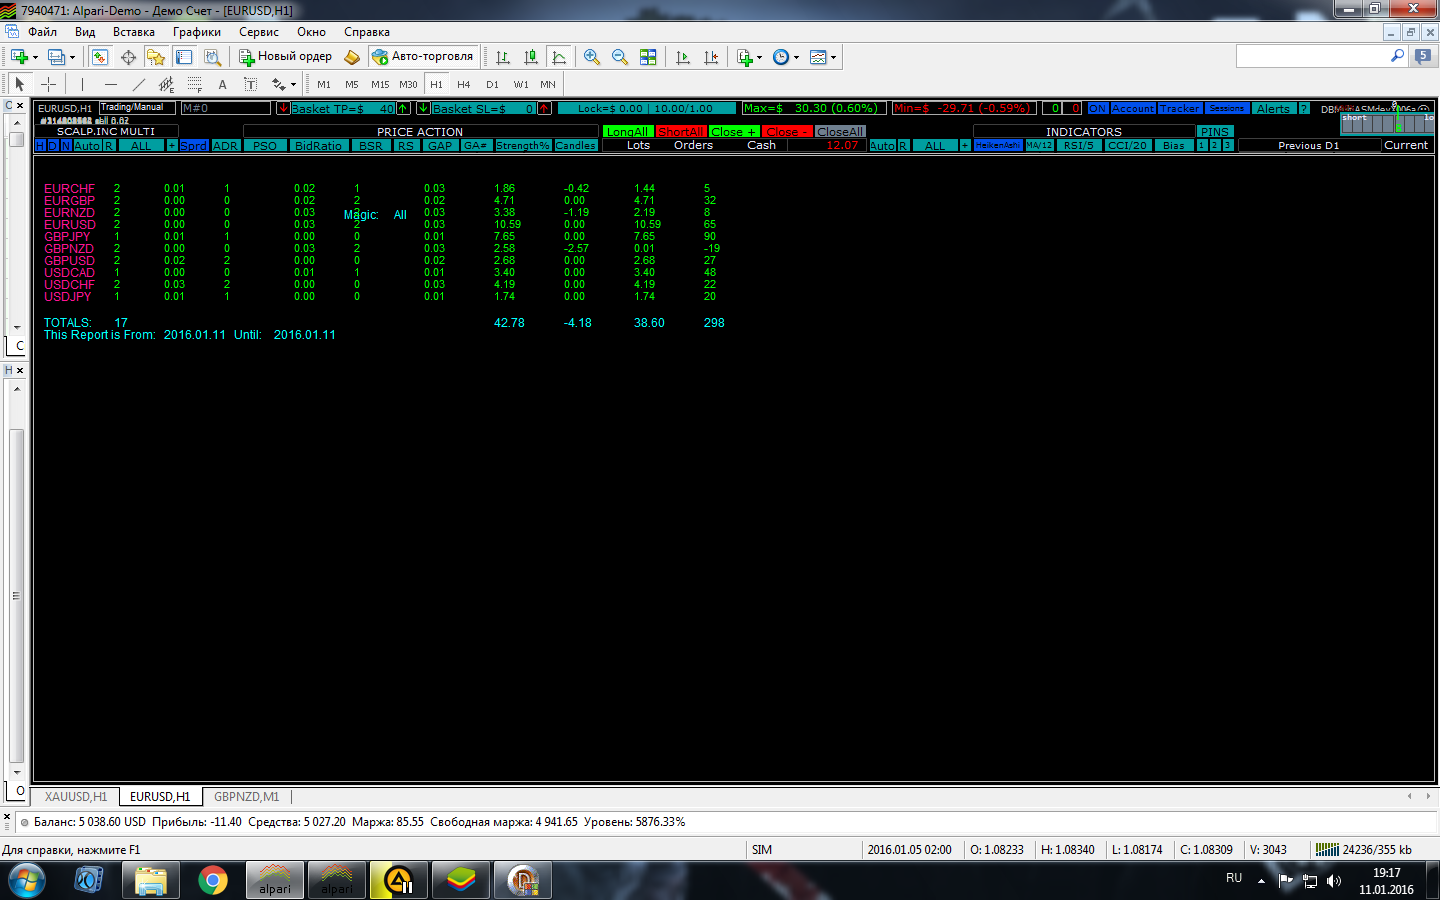Select the M15 timeframe

[x=380, y=84]
